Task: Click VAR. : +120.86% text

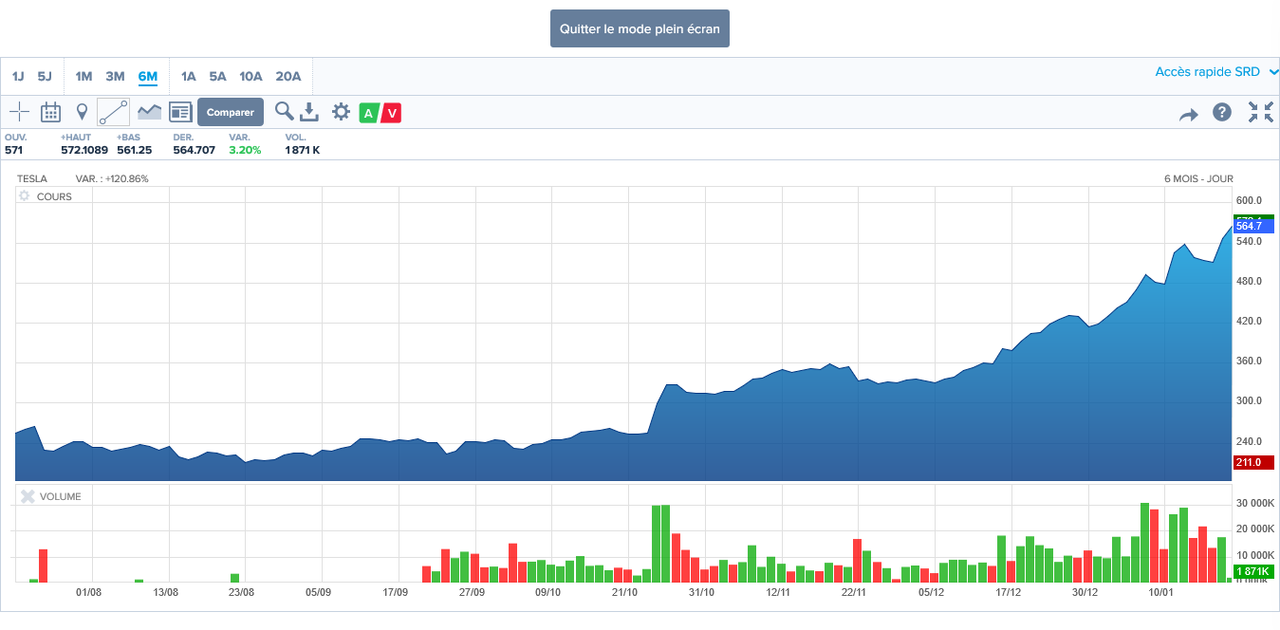Action: (x=112, y=179)
